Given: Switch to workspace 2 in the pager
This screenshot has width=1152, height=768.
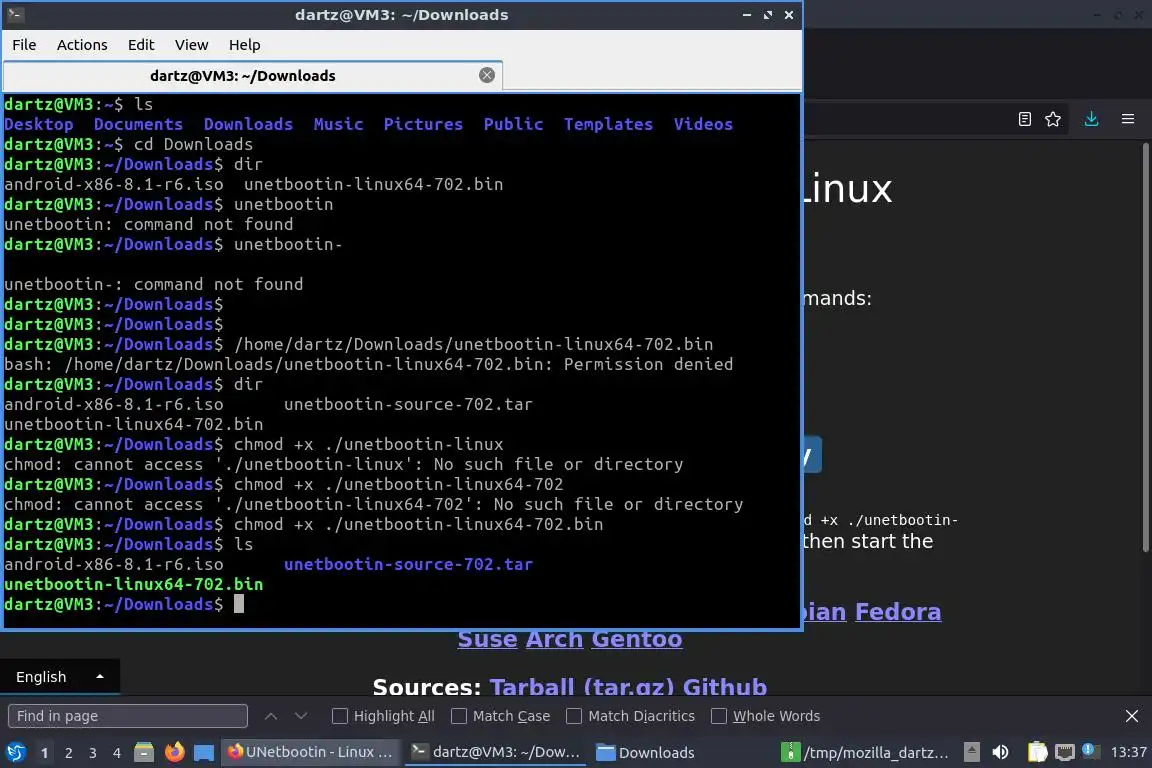Looking at the screenshot, I should tap(68, 753).
